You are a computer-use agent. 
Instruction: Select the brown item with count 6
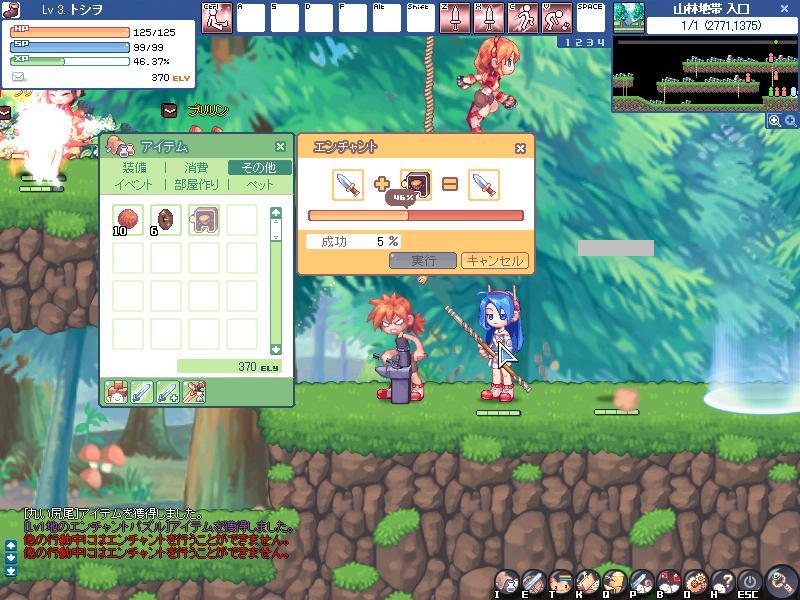[166, 220]
